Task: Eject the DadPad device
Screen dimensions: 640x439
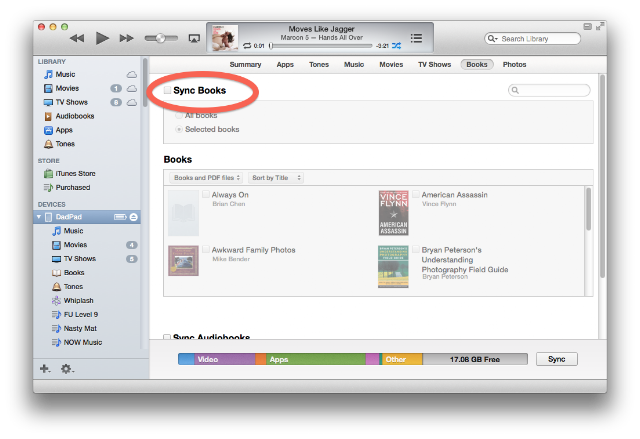Action: 133,217
